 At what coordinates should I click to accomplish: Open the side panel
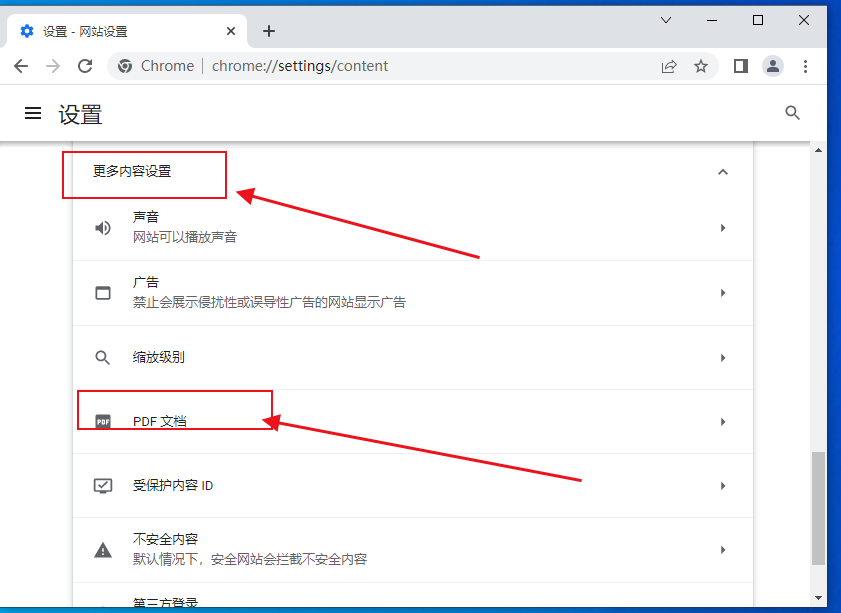tap(741, 66)
